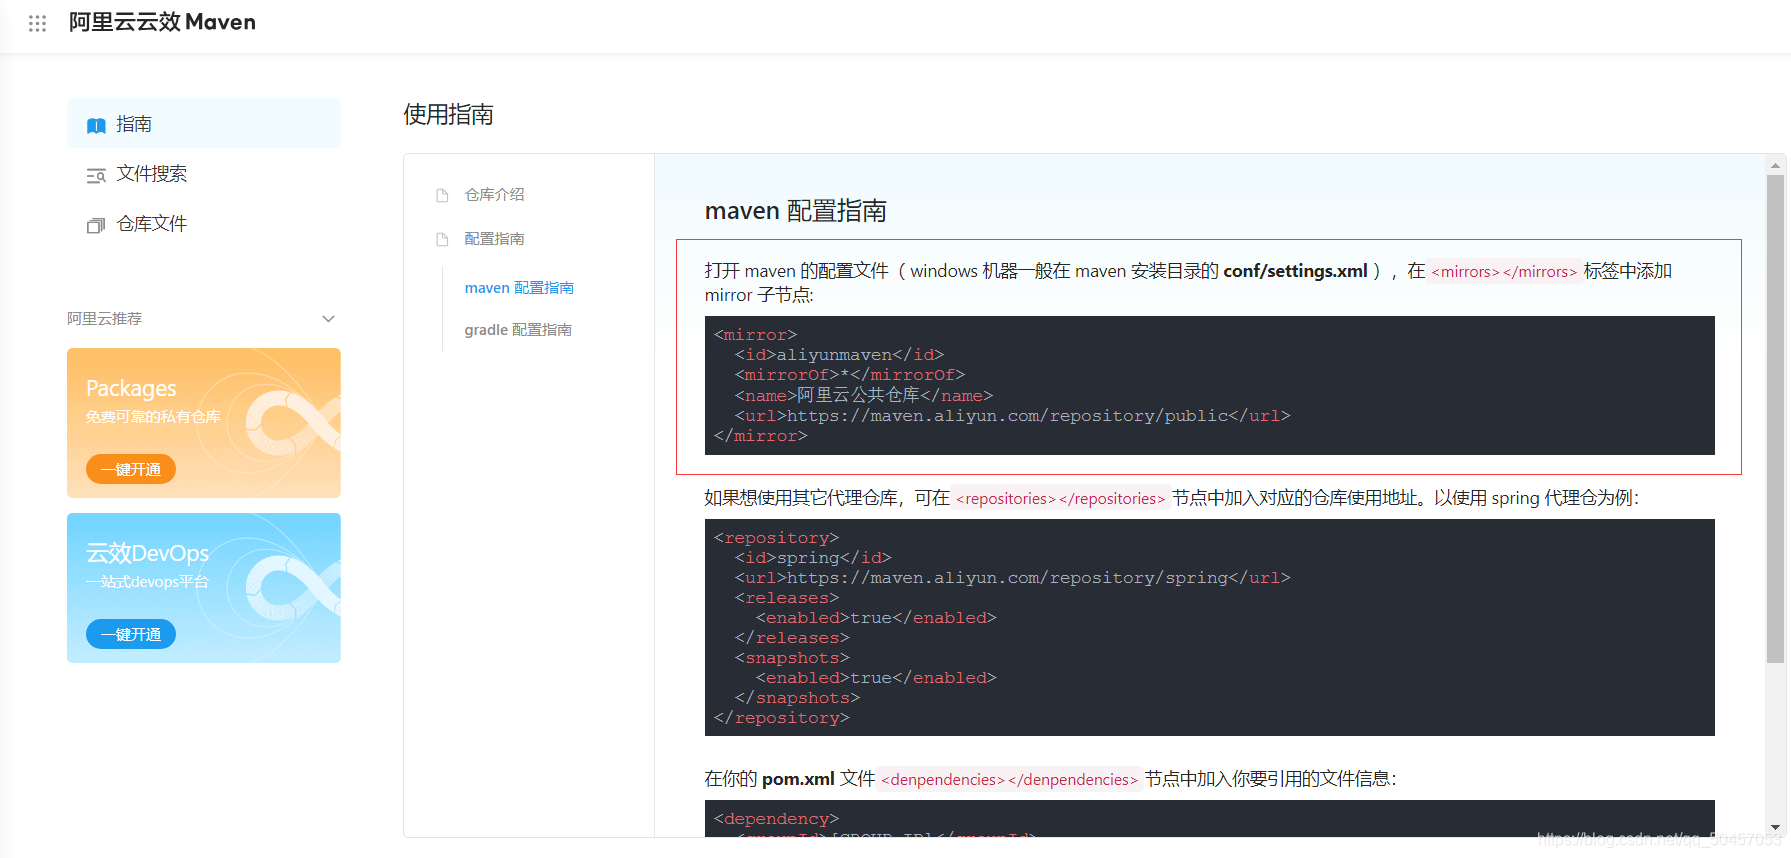Click the scrollbar down arrow
The image size is (1791, 858).
click(x=1775, y=828)
